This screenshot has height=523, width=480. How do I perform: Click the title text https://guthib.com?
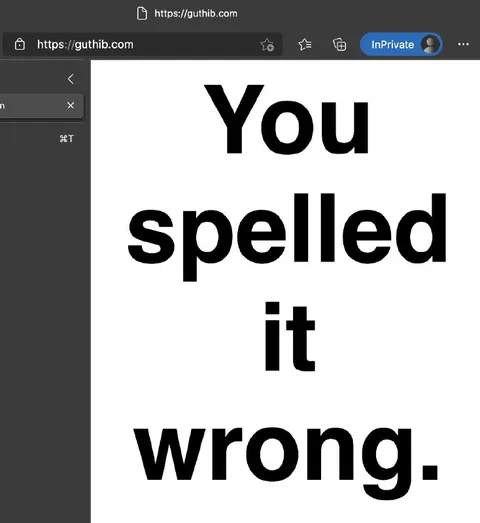pyautogui.click(x=196, y=14)
